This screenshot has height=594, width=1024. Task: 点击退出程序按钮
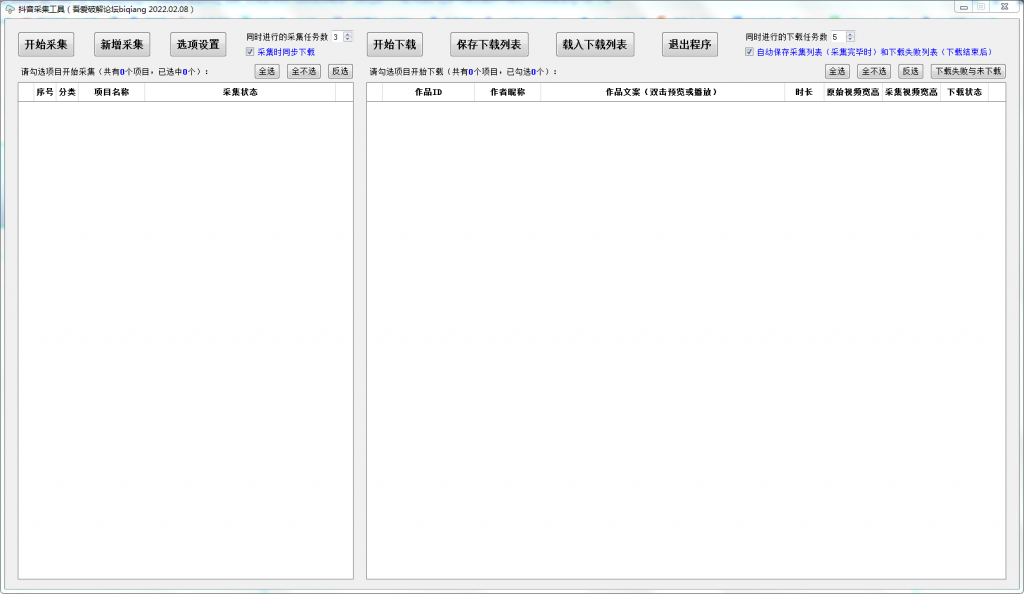click(x=689, y=44)
